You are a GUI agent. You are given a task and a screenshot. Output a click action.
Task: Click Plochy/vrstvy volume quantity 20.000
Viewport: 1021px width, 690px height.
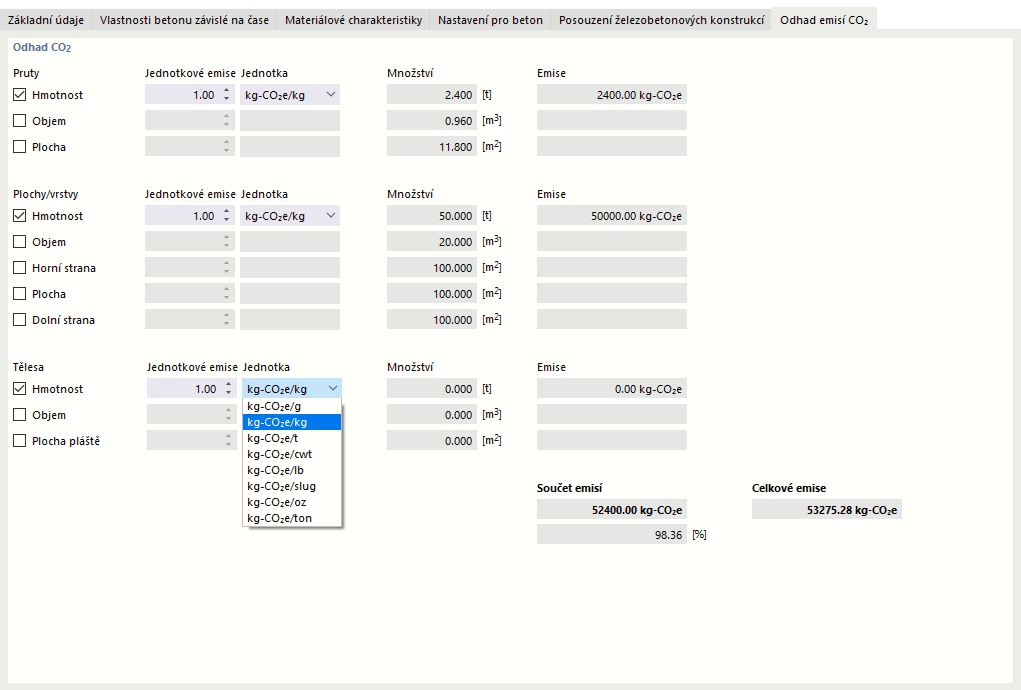pos(432,242)
